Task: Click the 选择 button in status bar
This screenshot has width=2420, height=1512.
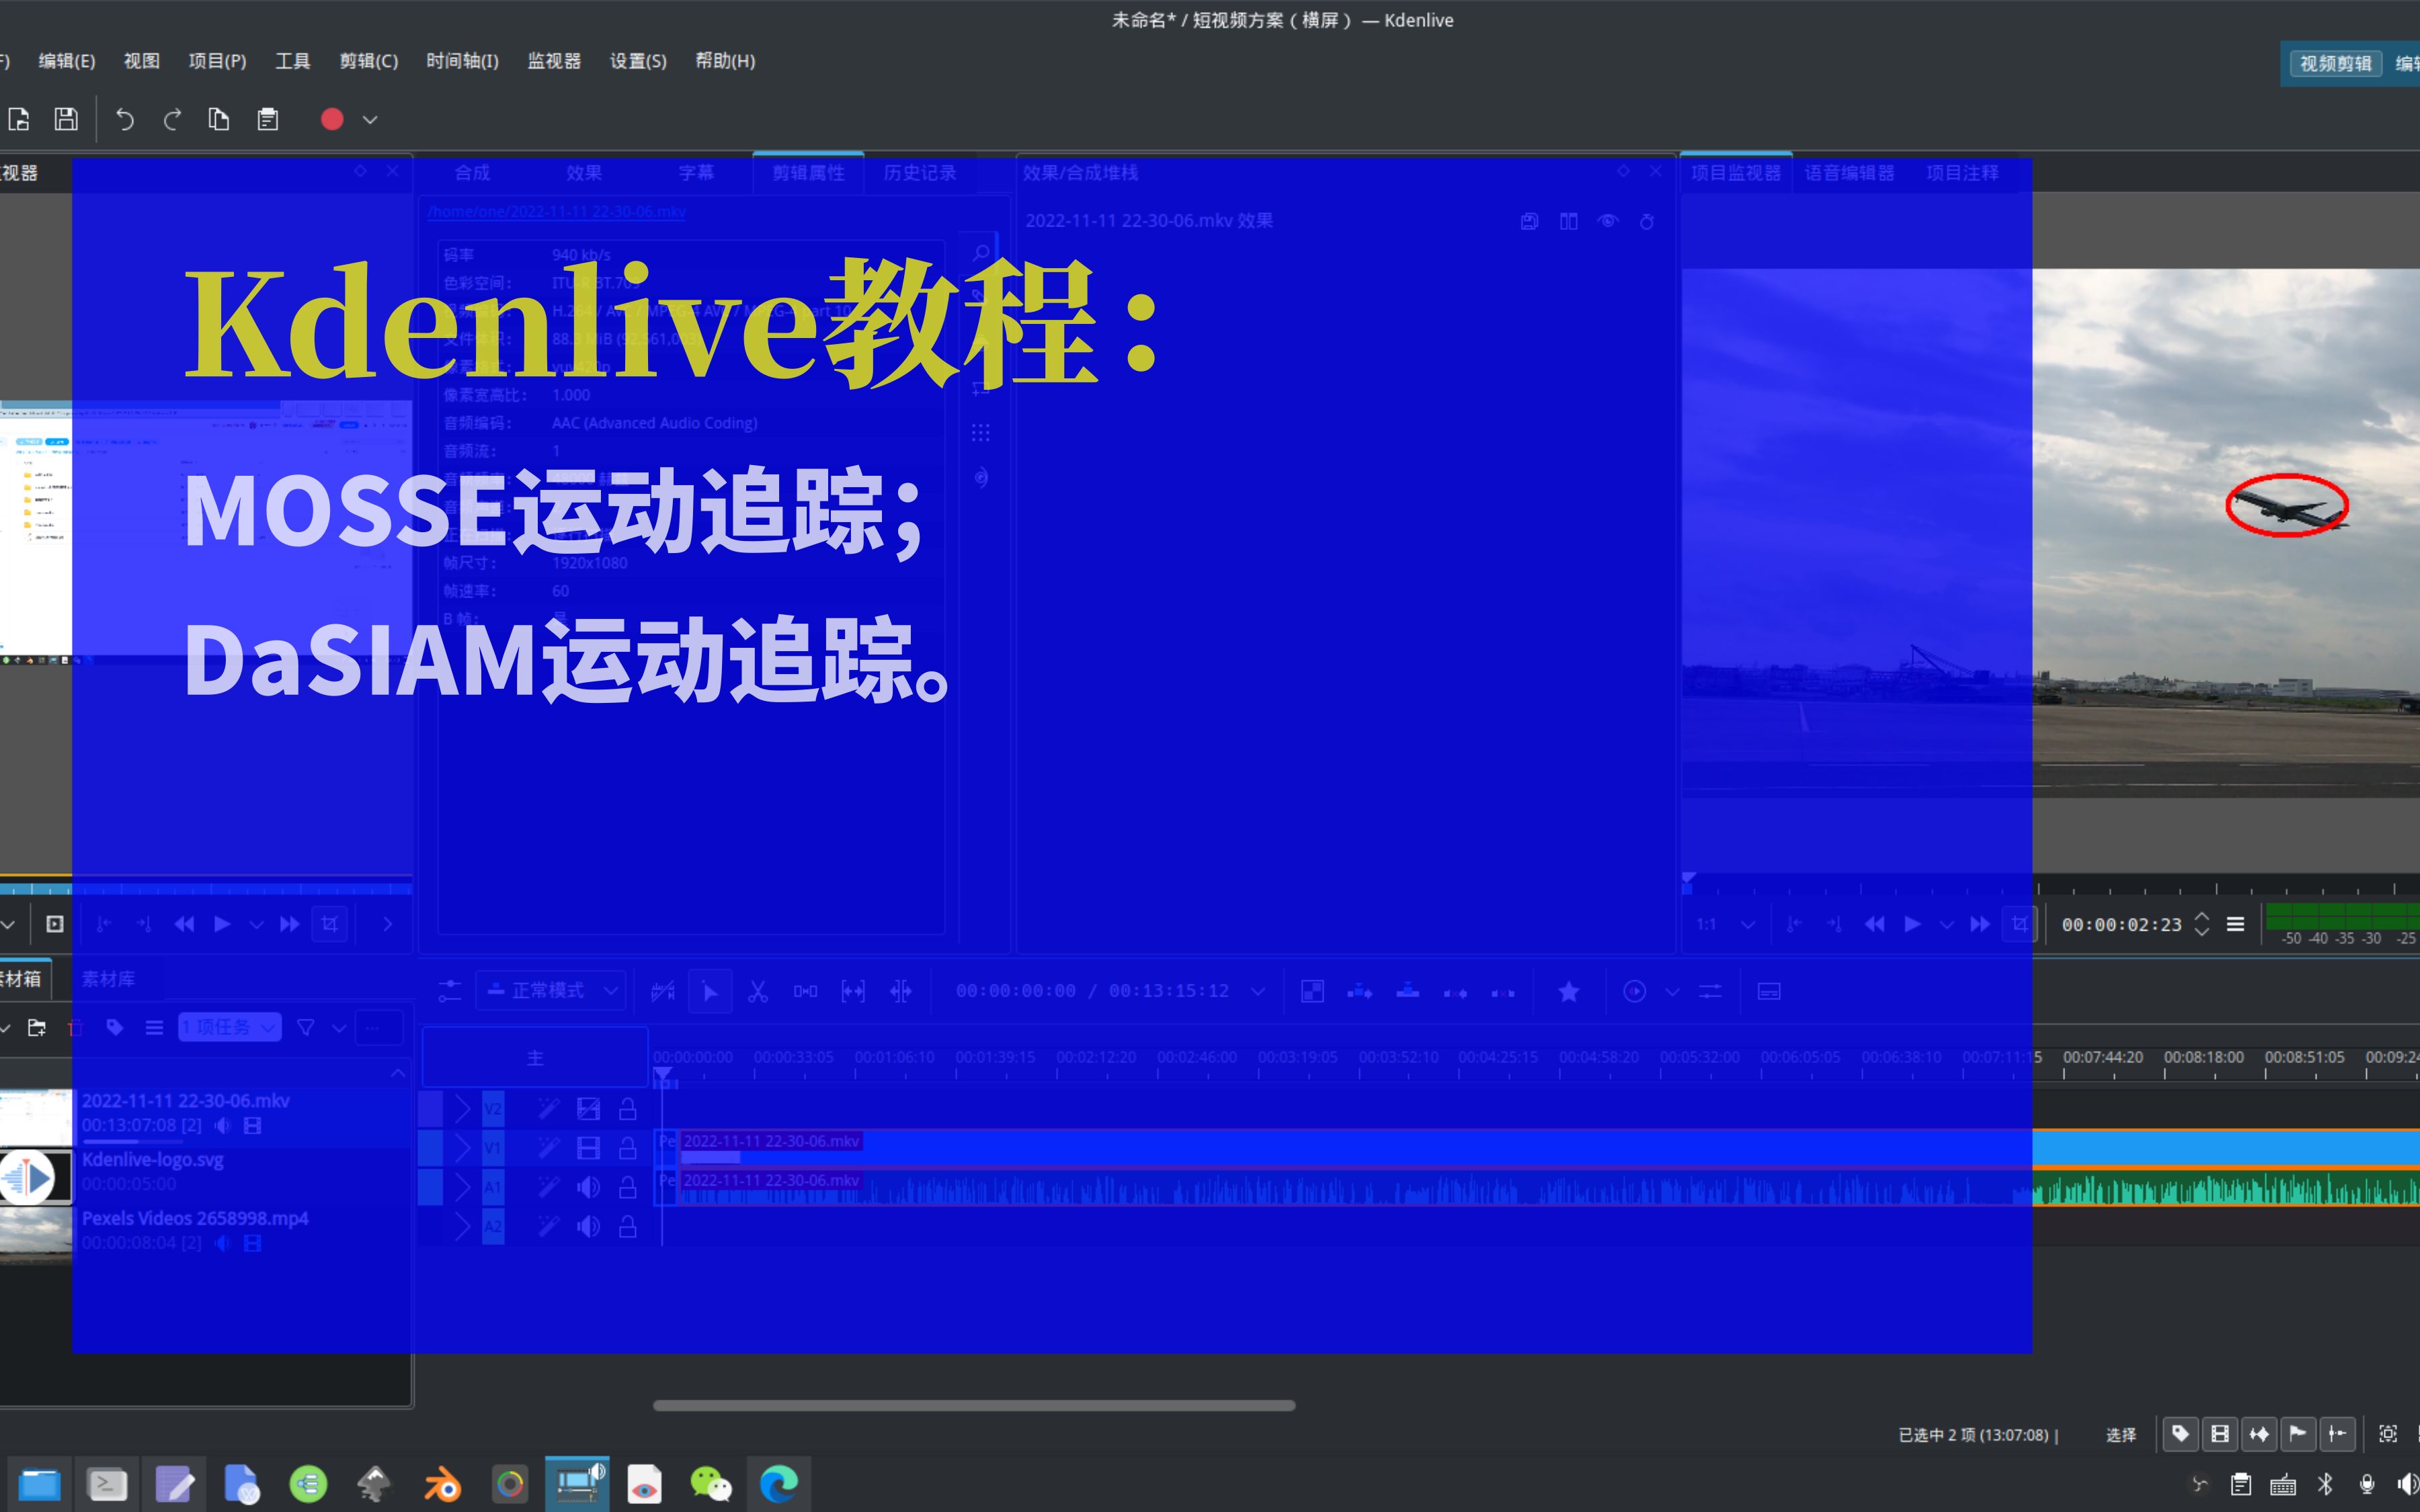Action: [x=2121, y=1433]
